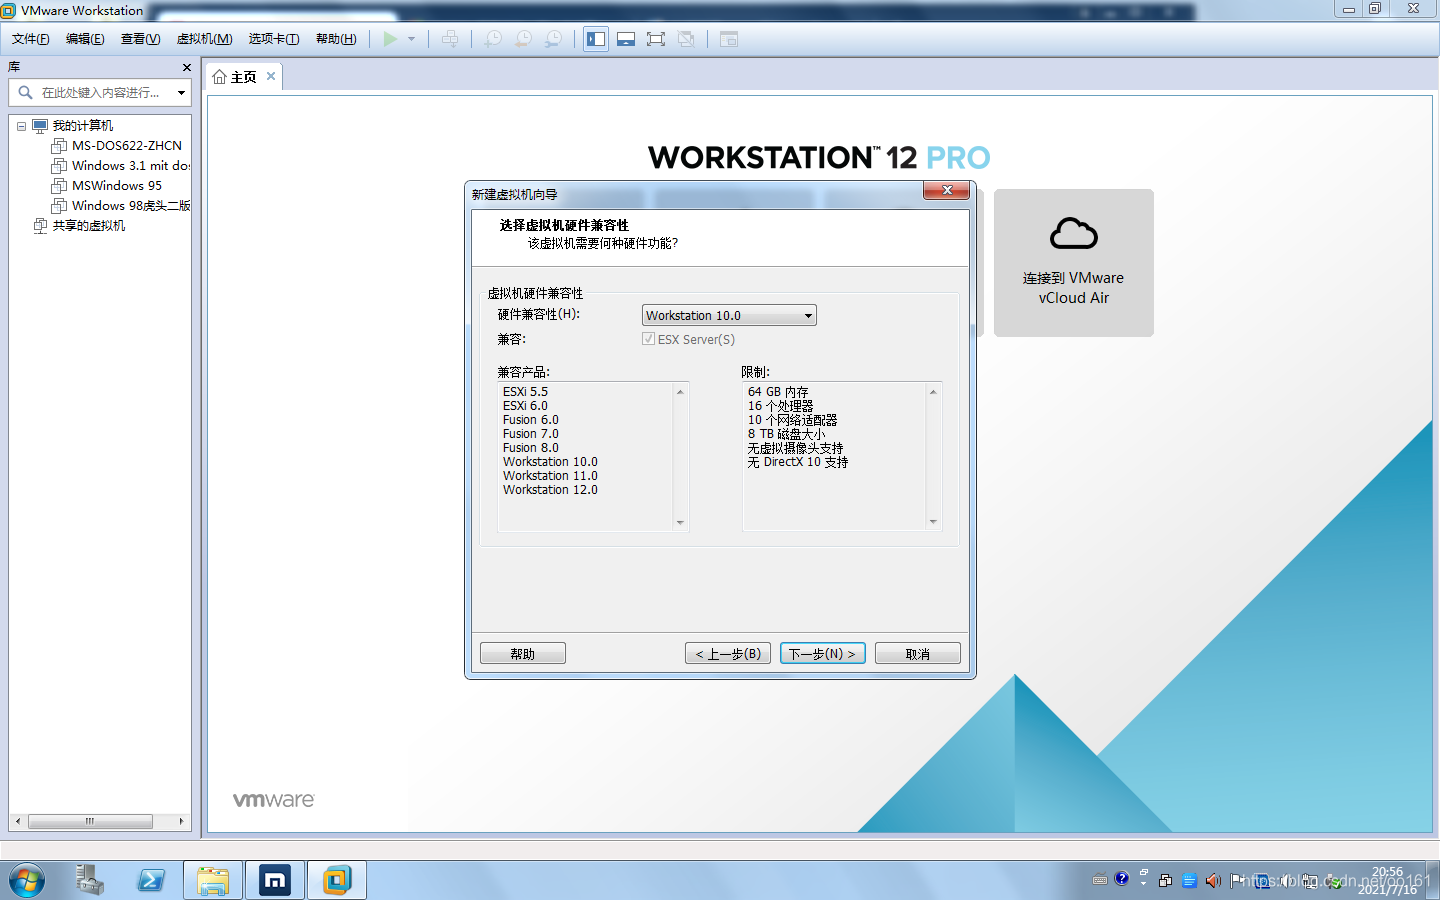Click compatible products list scroll up arrow
This screenshot has width=1440, height=900.
coord(680,391)
